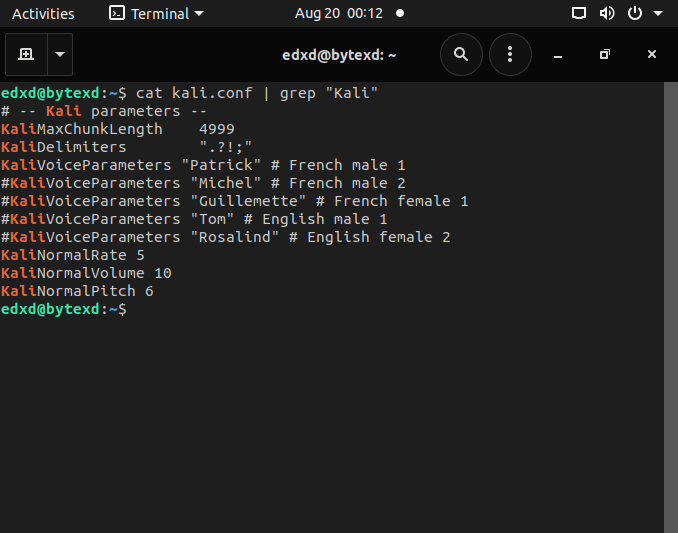Click the volume speaker tray icon

pos(606,13)
